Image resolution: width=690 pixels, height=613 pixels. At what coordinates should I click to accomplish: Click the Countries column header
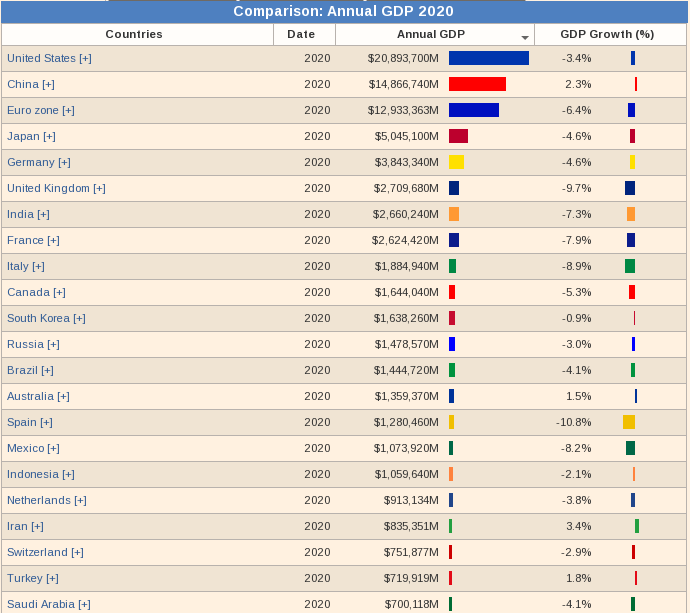[x=134, y=34]
